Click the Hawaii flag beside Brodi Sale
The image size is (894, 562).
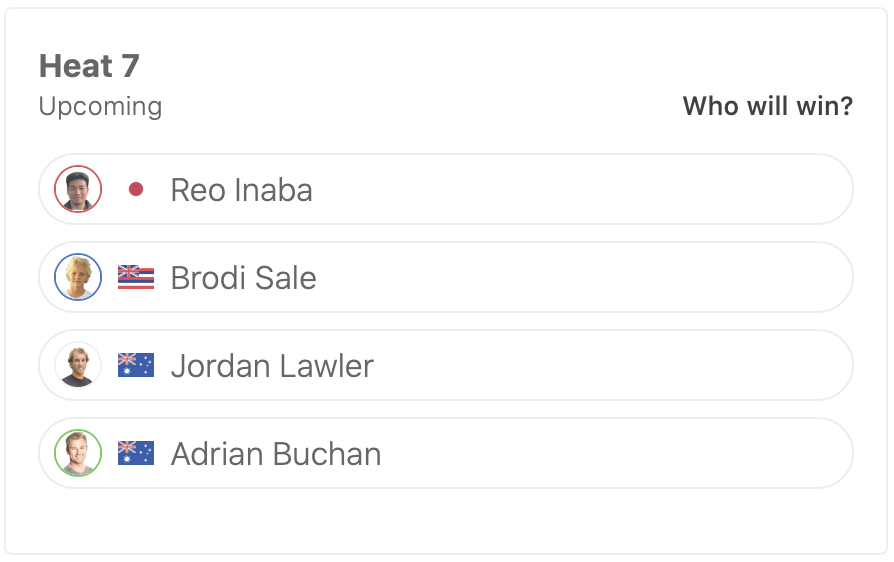coord(136,277)
